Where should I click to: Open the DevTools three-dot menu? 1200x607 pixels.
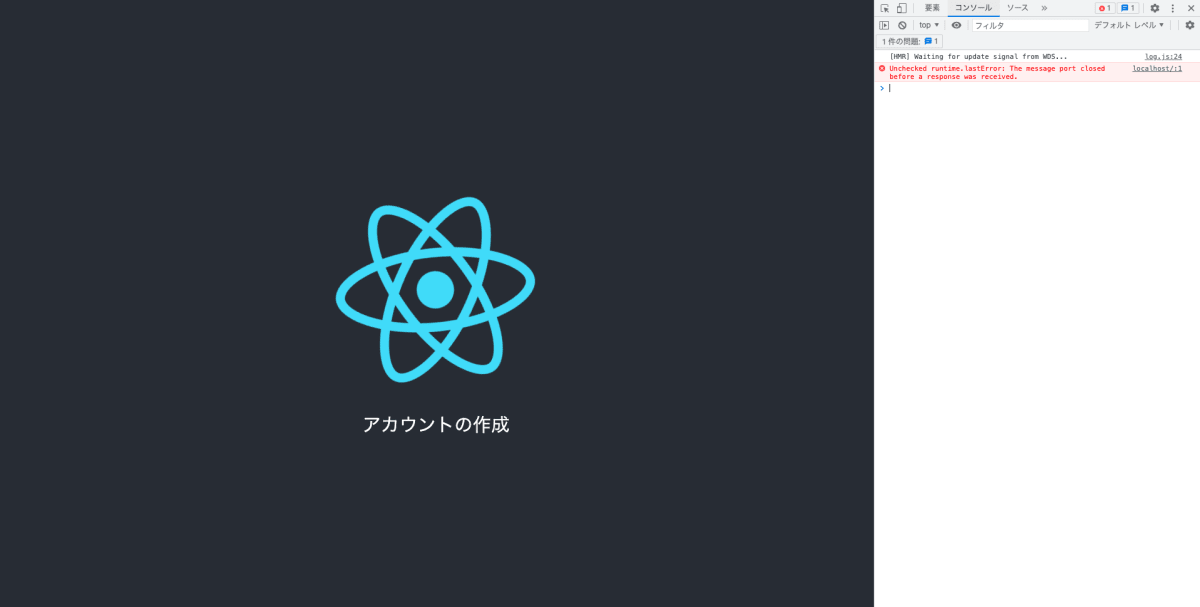[x=1173, y=8]
